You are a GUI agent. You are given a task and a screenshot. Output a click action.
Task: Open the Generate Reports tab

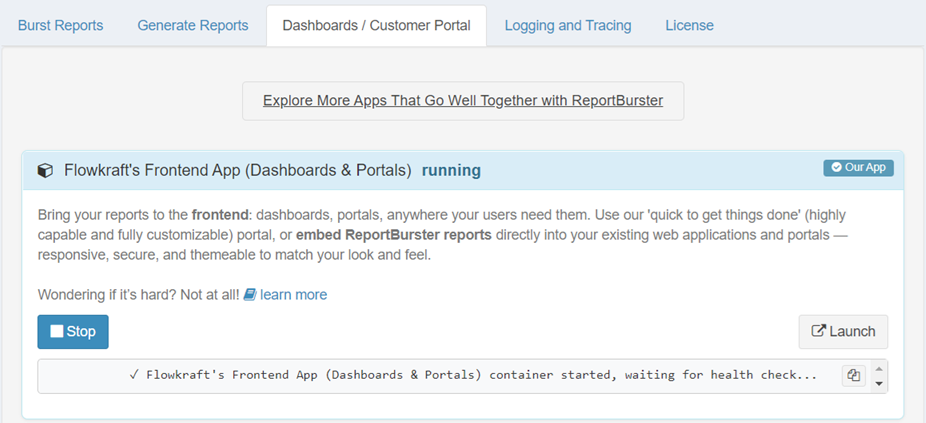tap(193, 26)
